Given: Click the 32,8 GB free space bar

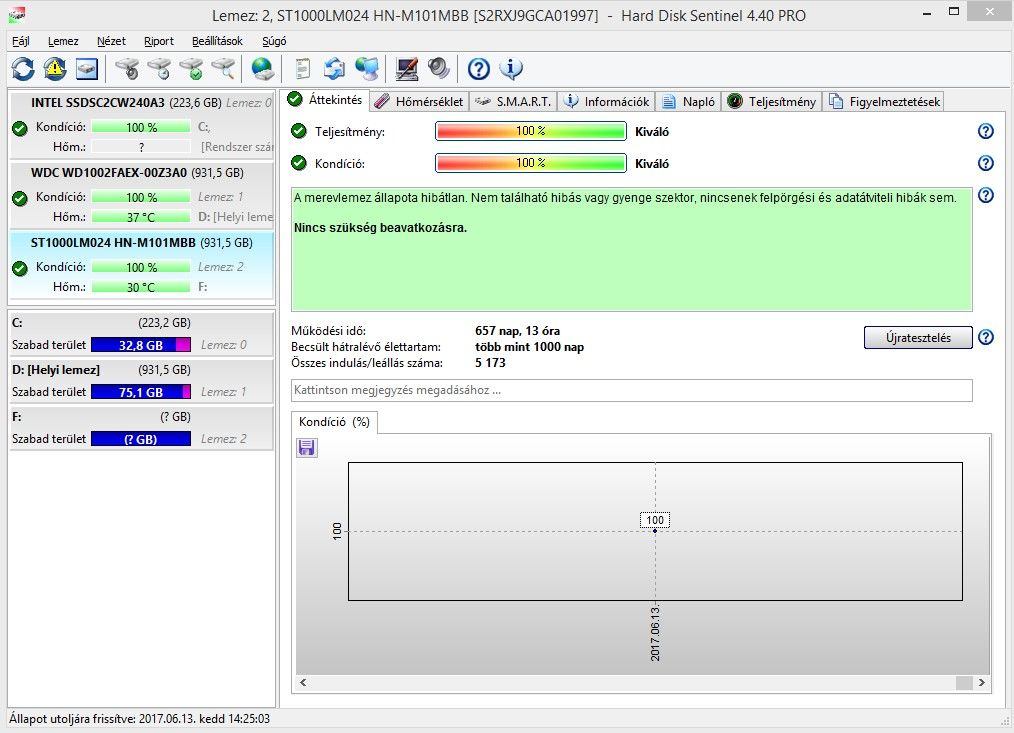Looking at the screenshot, I should click(x=141, y=345).
